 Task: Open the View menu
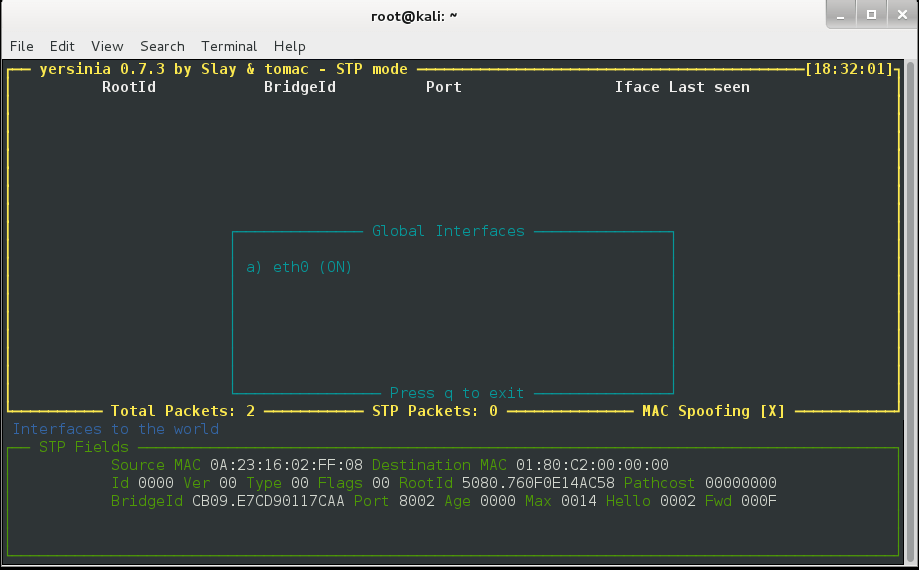coord(107,46)
